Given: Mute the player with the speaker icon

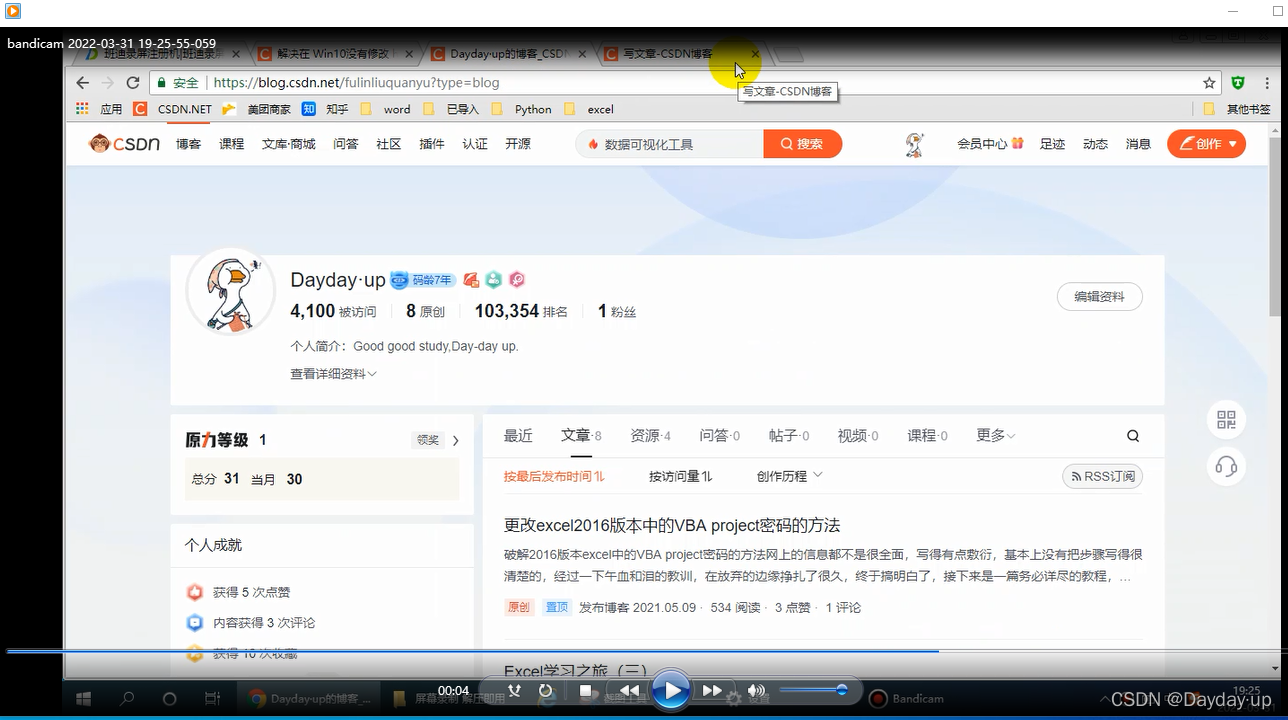Looking at the screenshot, I should pos(756,691).
